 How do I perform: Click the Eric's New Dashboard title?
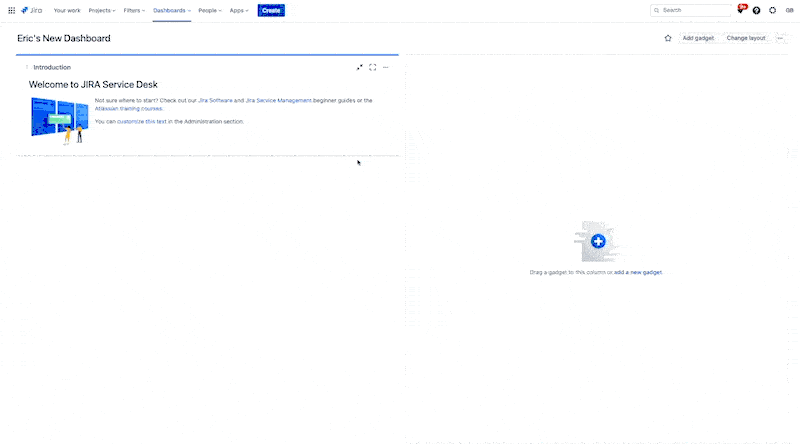(64, 38)
